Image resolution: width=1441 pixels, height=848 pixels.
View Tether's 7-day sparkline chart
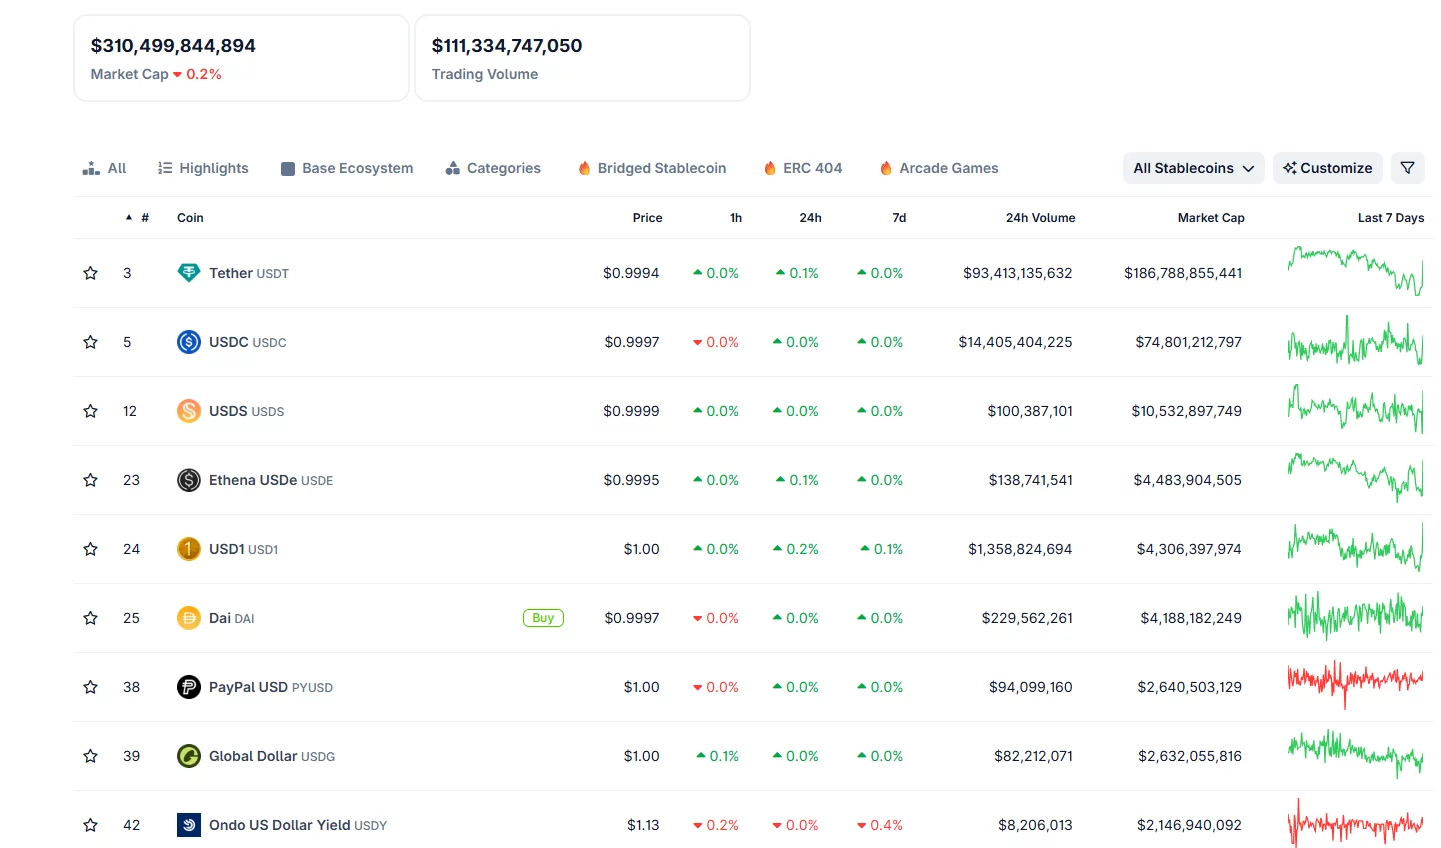(x=1355, y=271)
